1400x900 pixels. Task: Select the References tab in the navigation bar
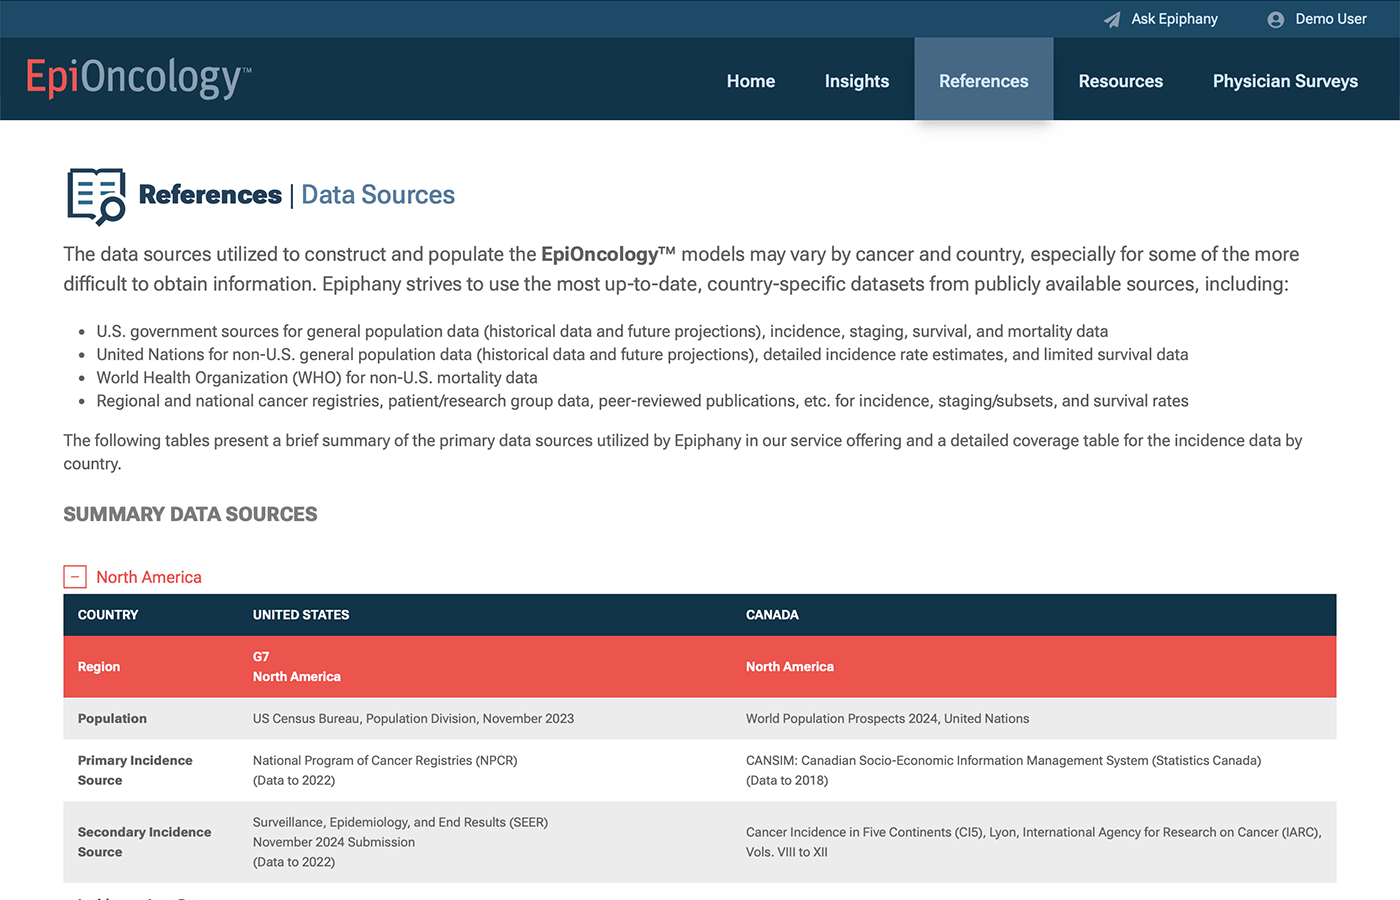(x=983, y=81)
